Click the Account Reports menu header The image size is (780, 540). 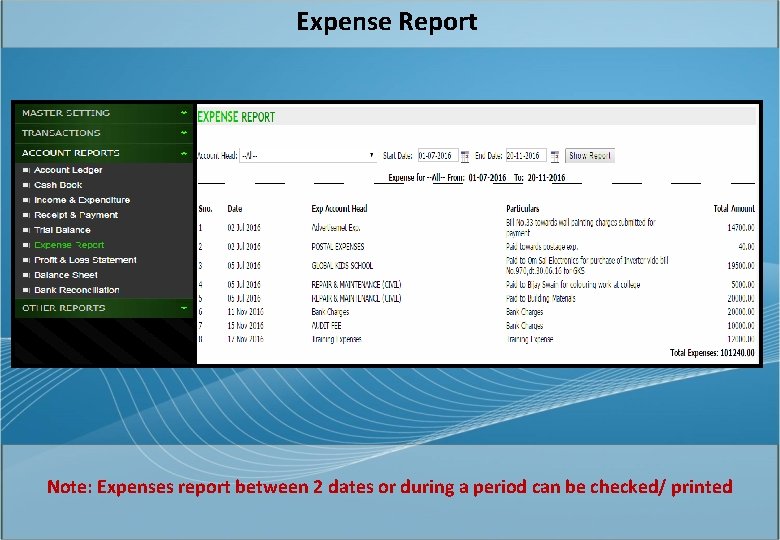(103, 153)
